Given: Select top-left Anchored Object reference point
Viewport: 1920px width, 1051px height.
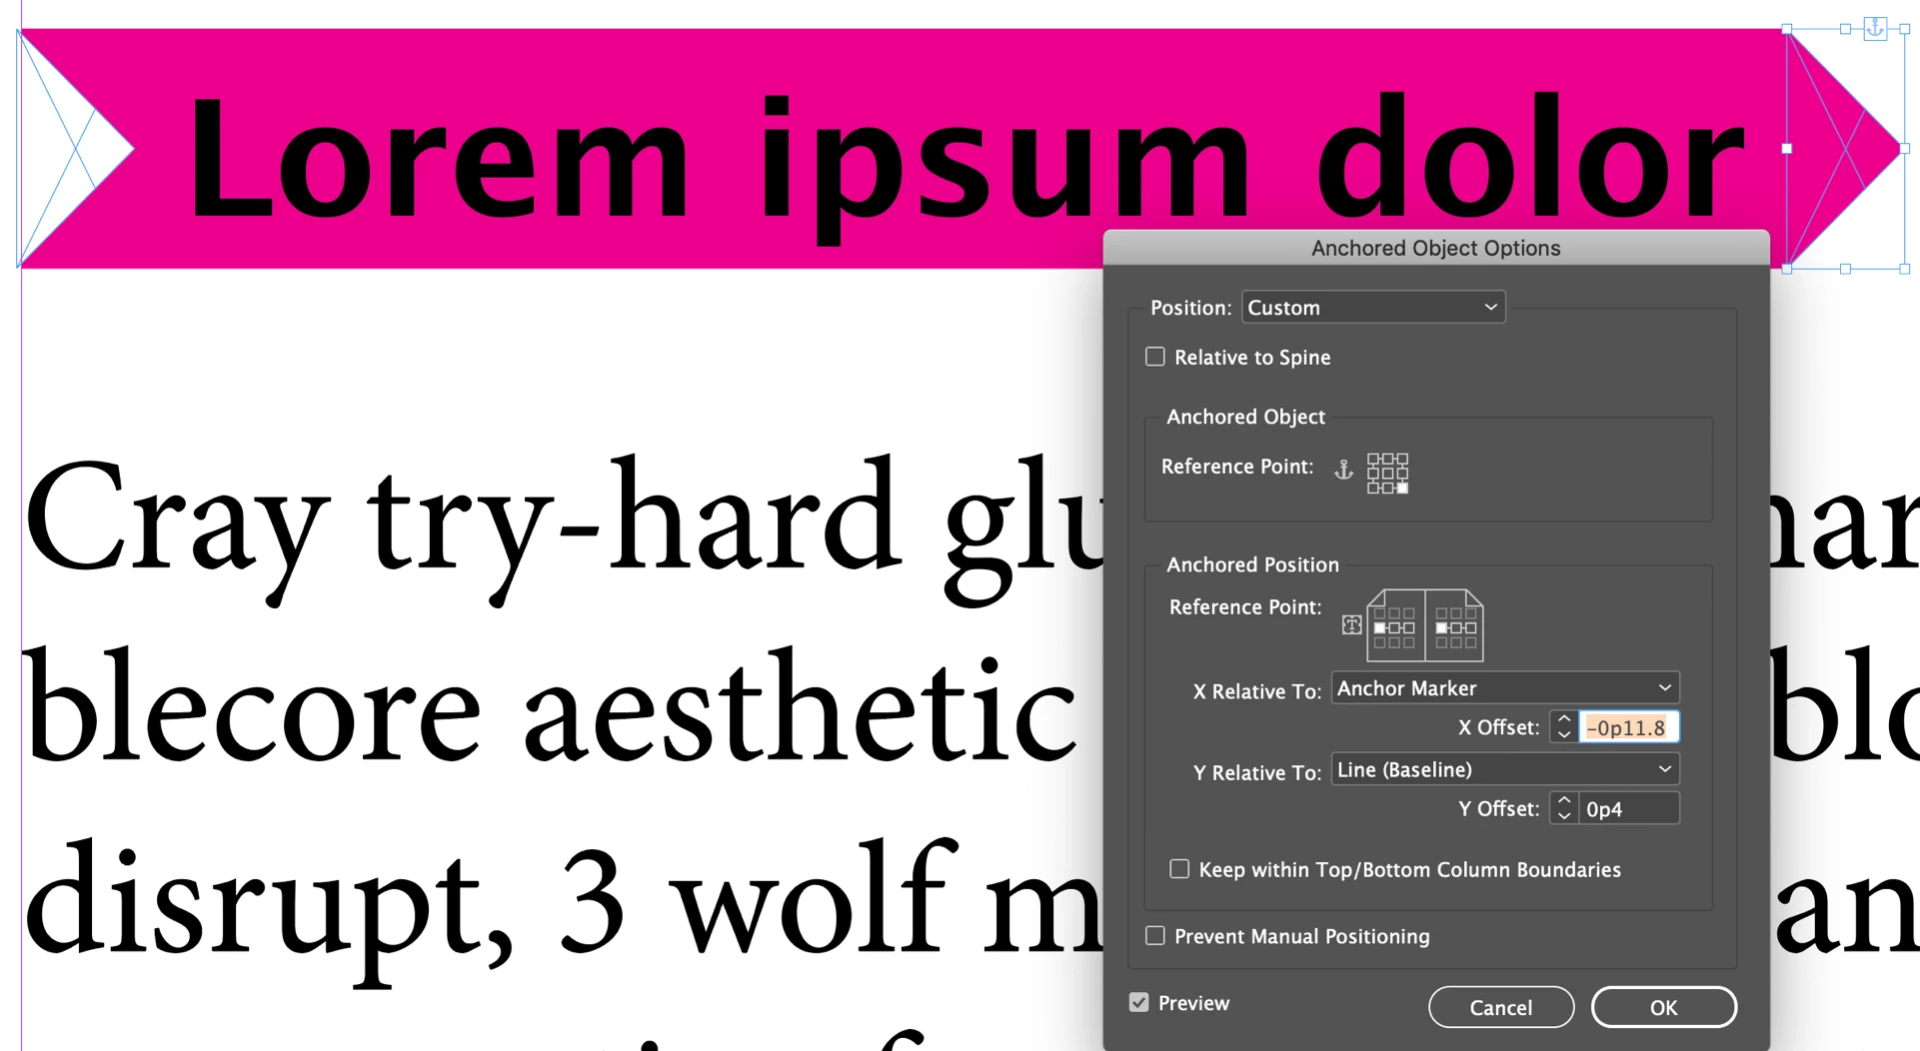Looking at the screenshot, I should pos(1373,459).
